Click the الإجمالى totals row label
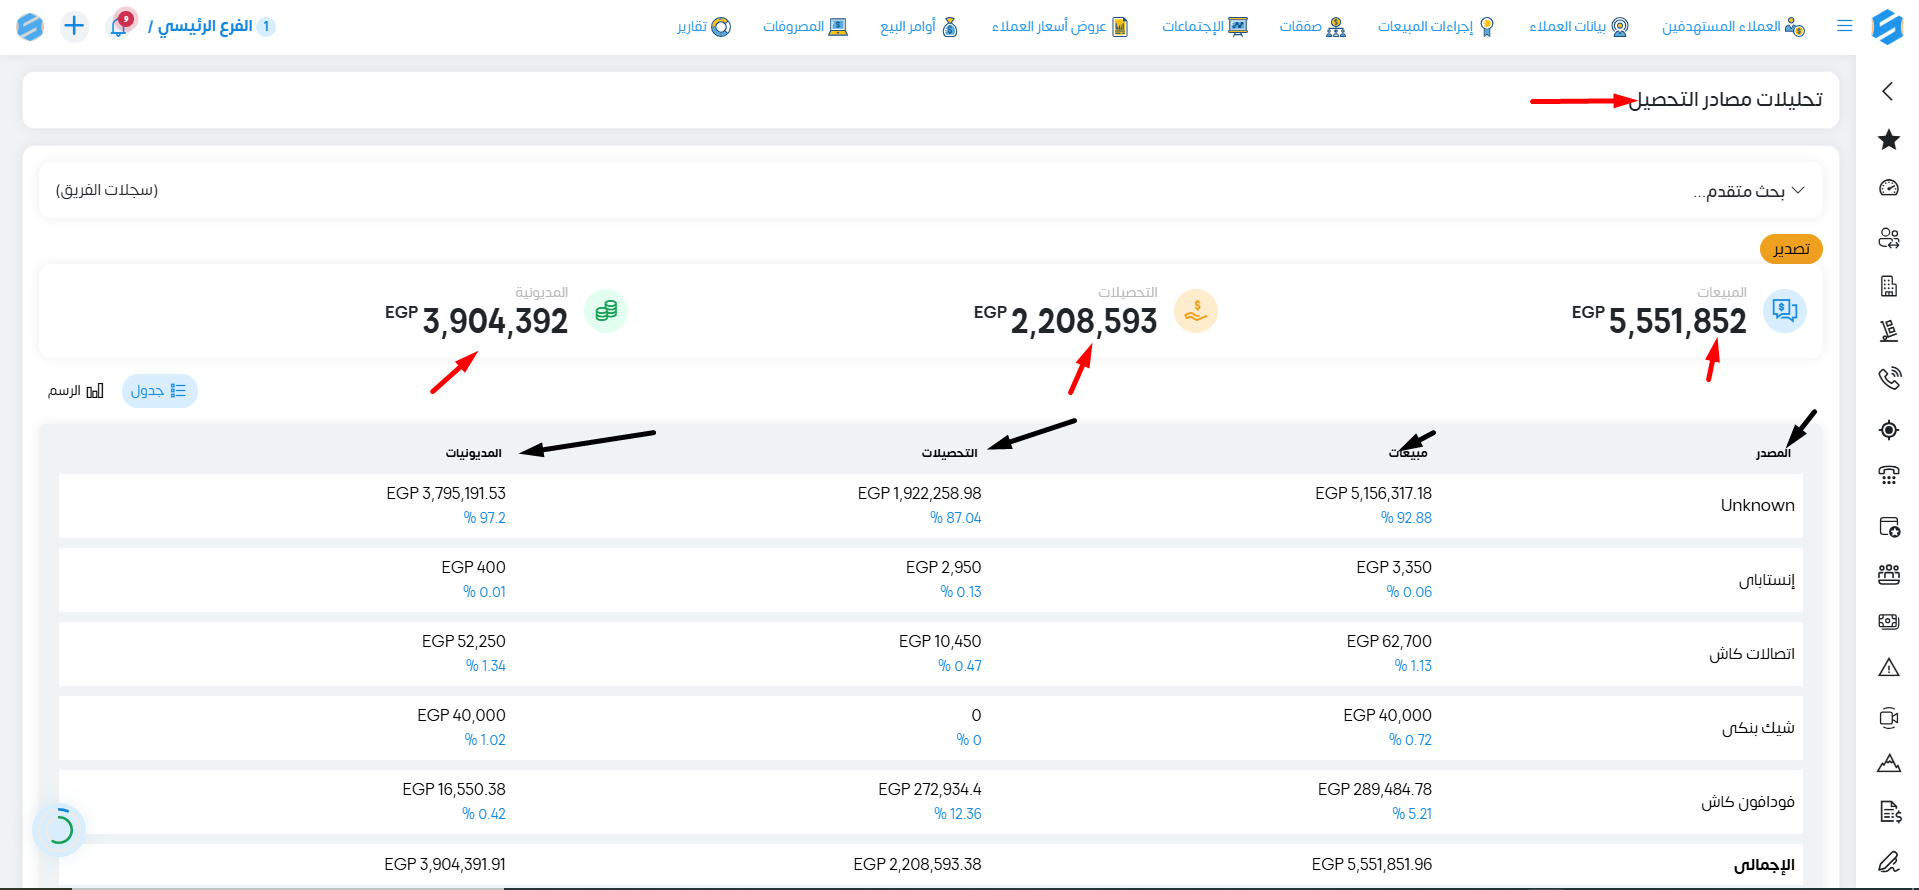This screenshot has height=890, width=1919. click(x=1764, y=865)
